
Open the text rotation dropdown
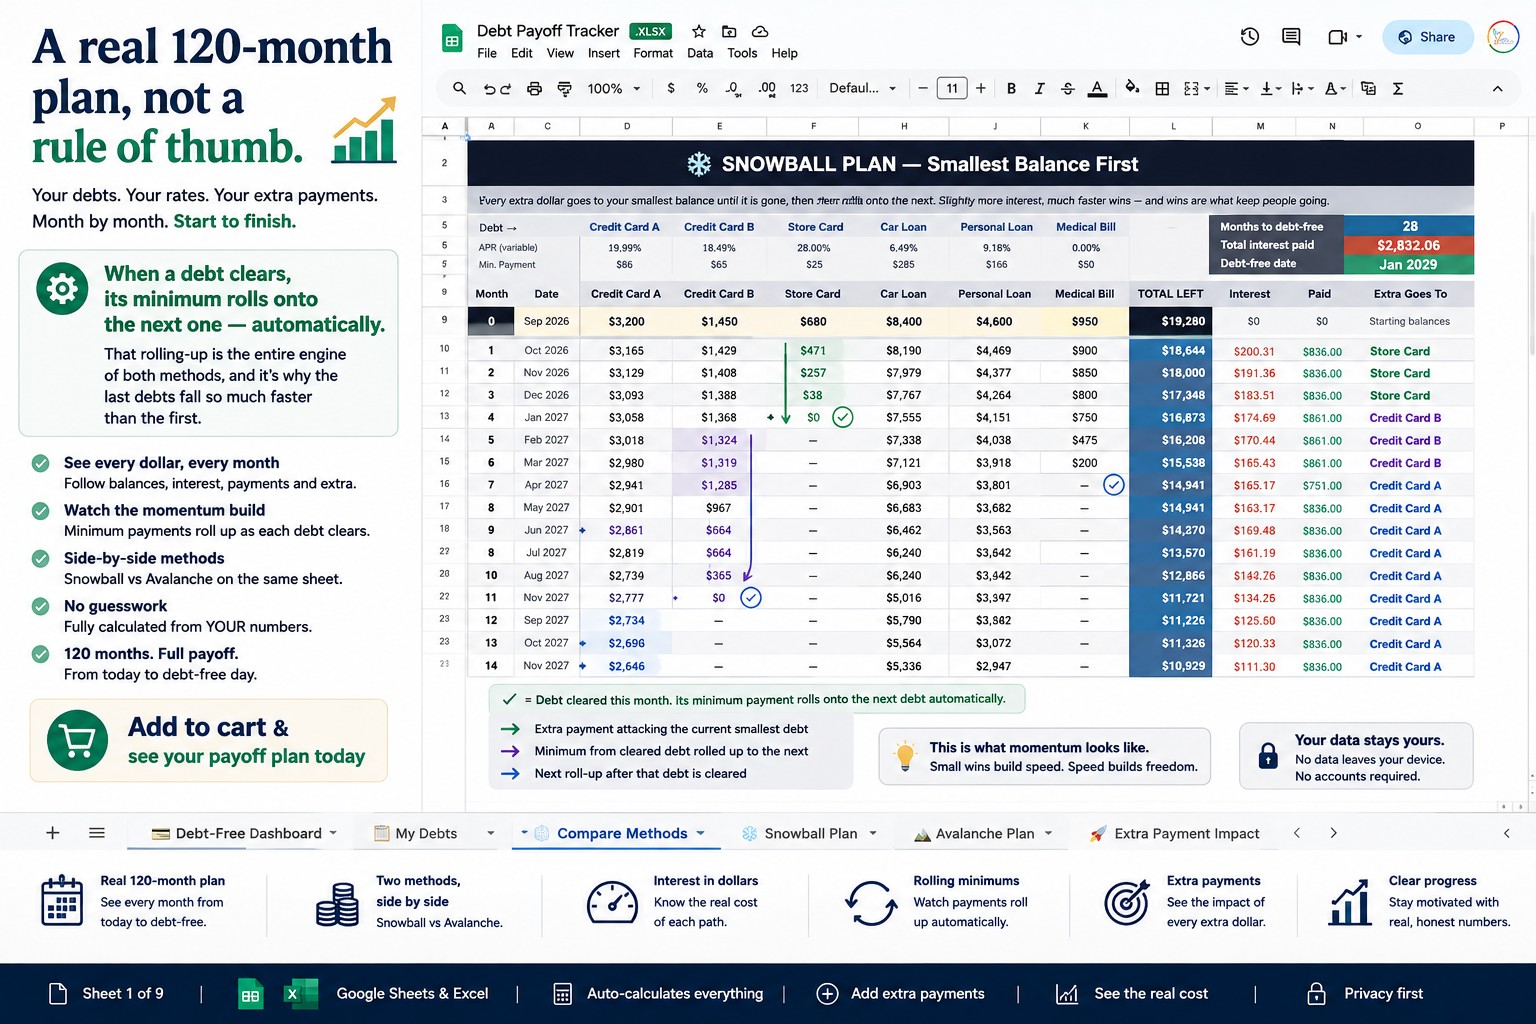coord(1335,89)
